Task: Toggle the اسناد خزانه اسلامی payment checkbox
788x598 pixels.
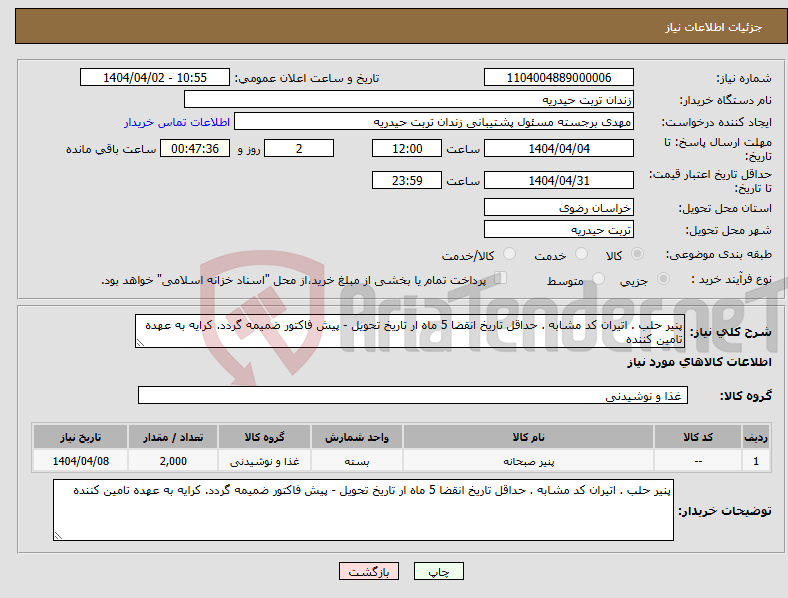Action: click(x=501, y=278)
